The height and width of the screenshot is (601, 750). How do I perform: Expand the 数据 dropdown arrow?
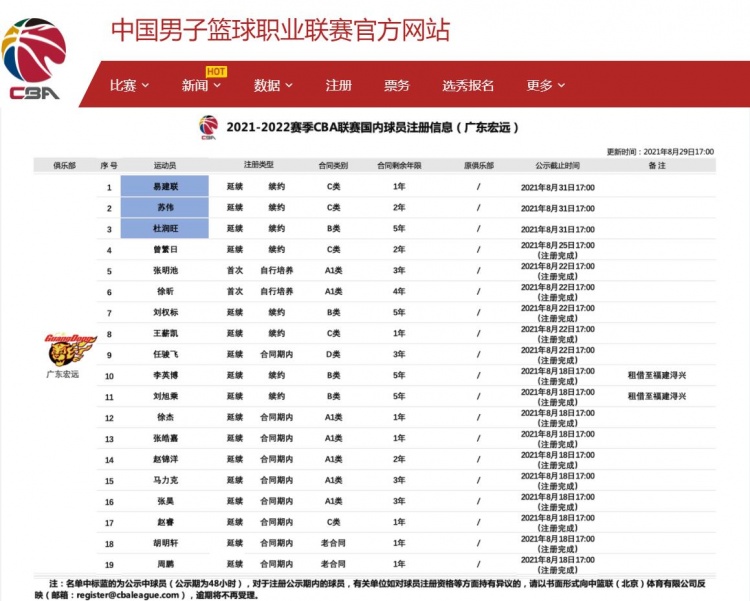[x=289, y=85]
